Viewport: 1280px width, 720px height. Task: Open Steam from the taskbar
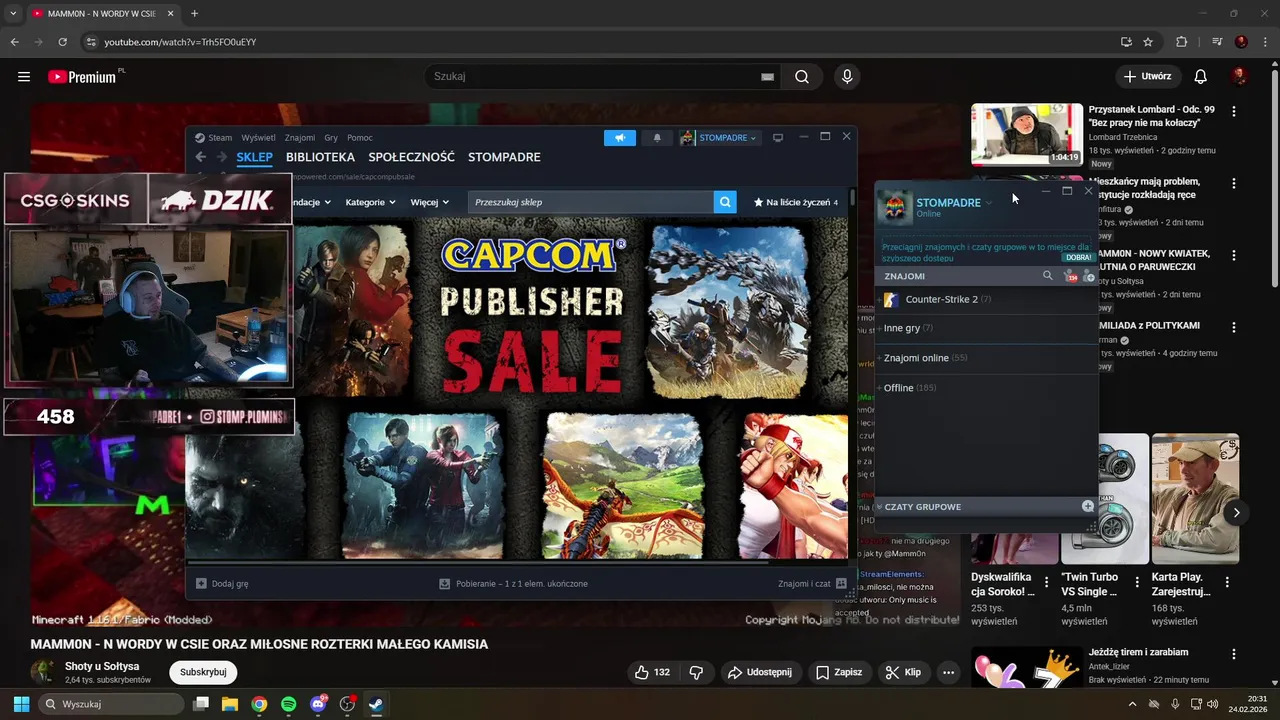tap(376, 704)
